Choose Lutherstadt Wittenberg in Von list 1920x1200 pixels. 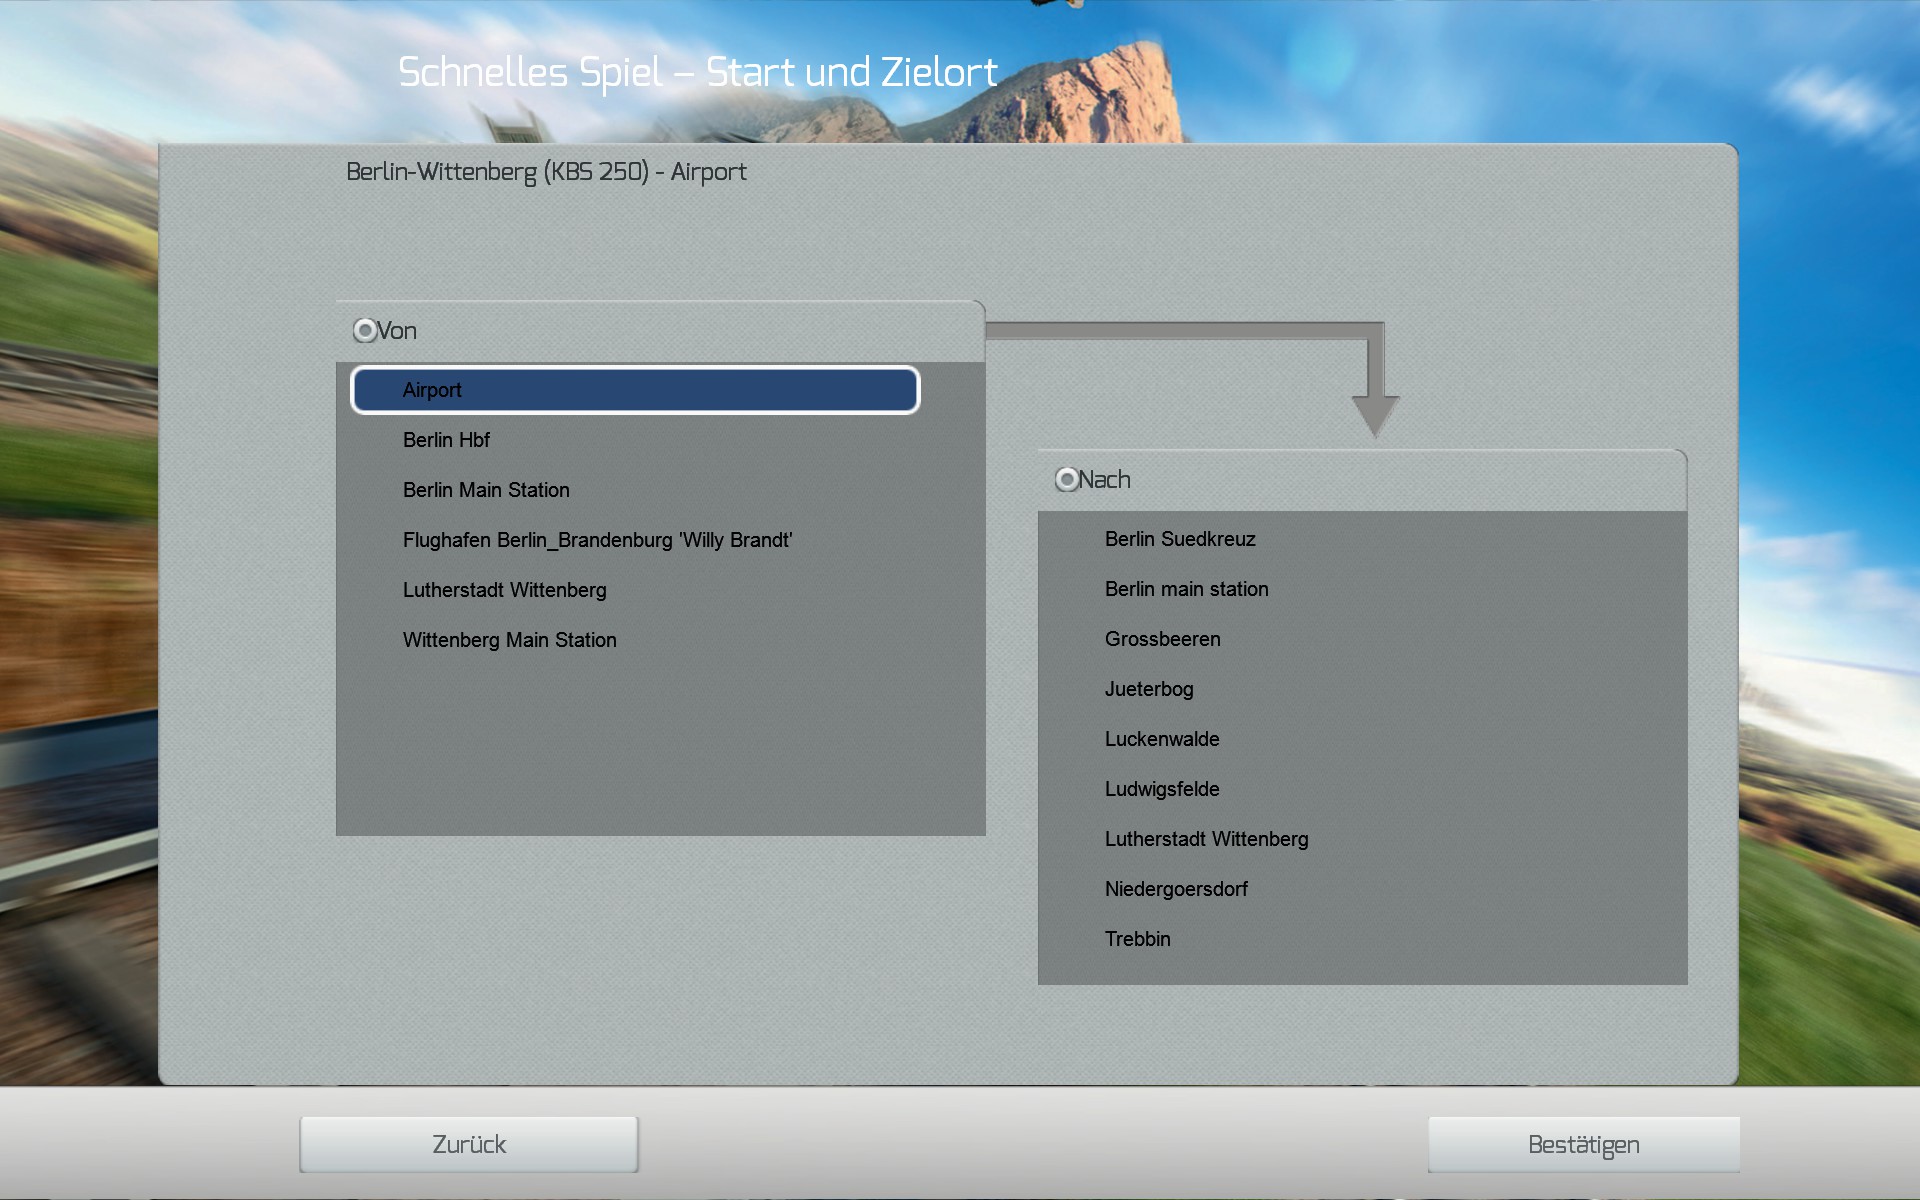(x=504, y=590)
